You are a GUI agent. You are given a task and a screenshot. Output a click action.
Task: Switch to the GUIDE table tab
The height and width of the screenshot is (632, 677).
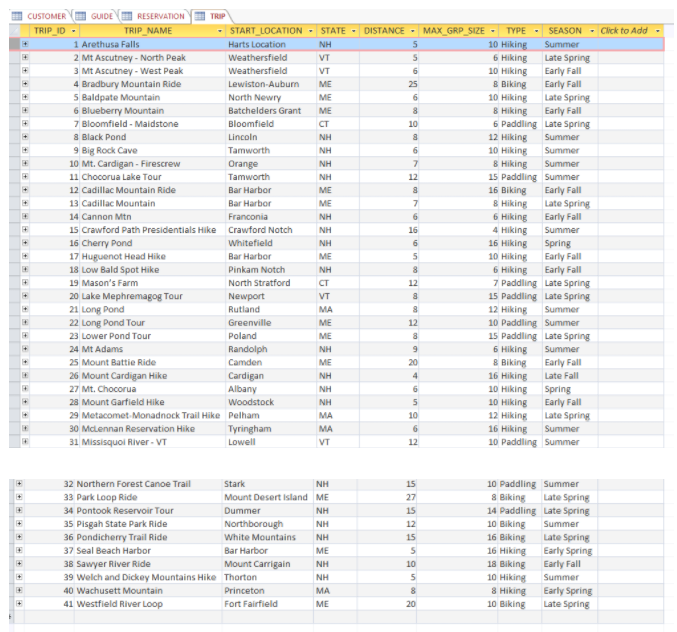[95, 16]
